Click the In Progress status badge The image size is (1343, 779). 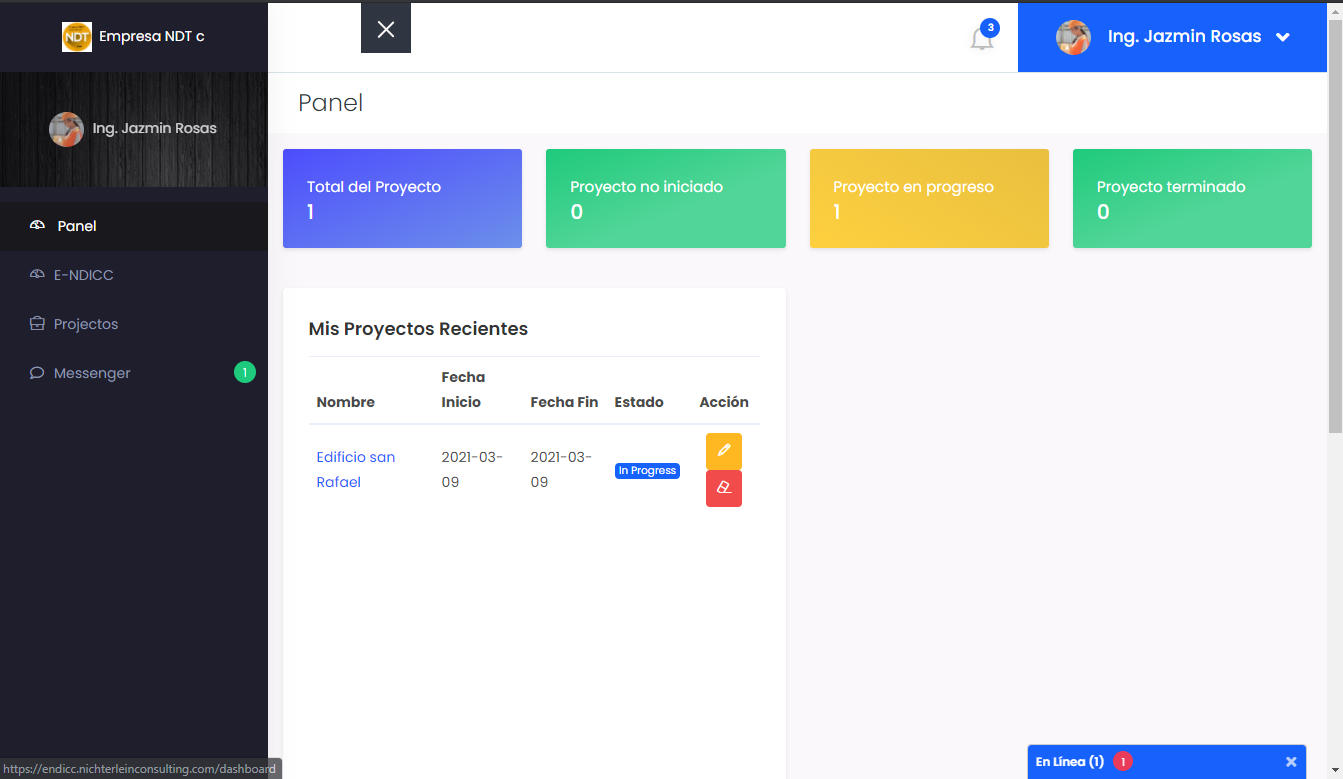647,471
